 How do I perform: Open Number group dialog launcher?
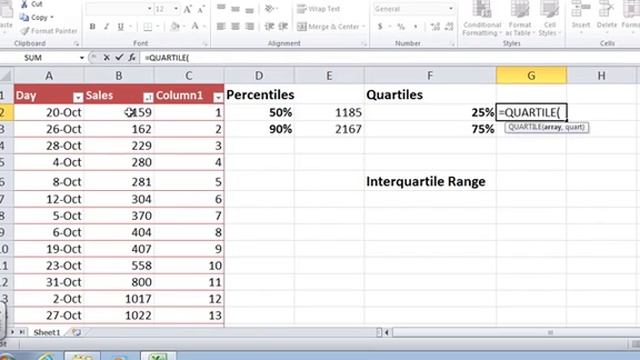[x=452, y=44]
